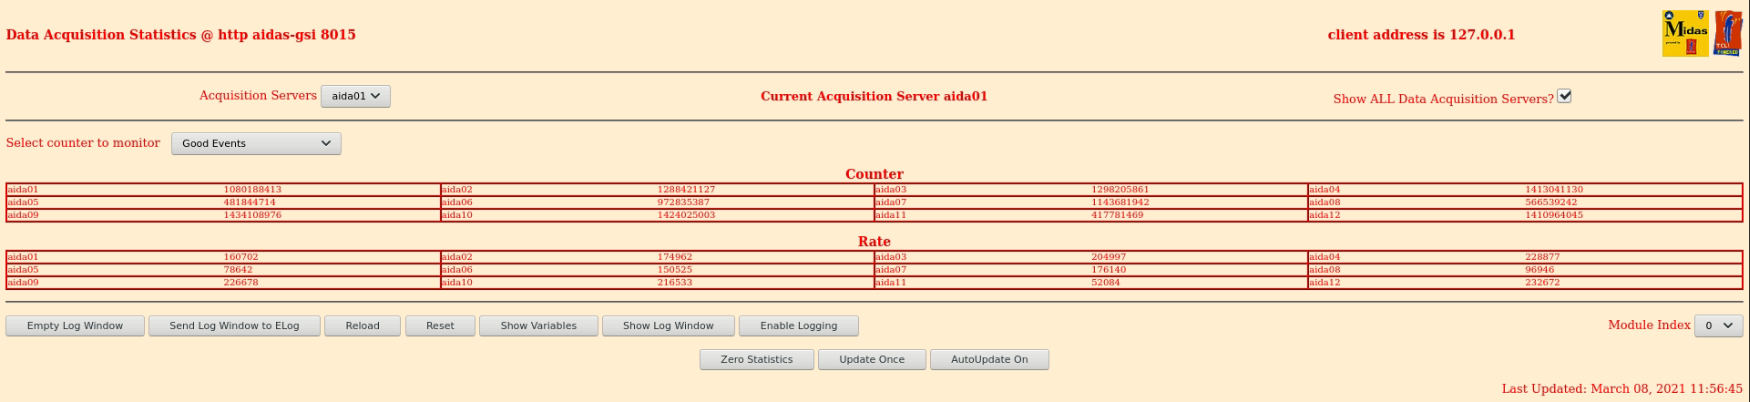Click Data Acquisition Statistics page title
Viewport: 1750px width, 402px height.
click(181, 35)
